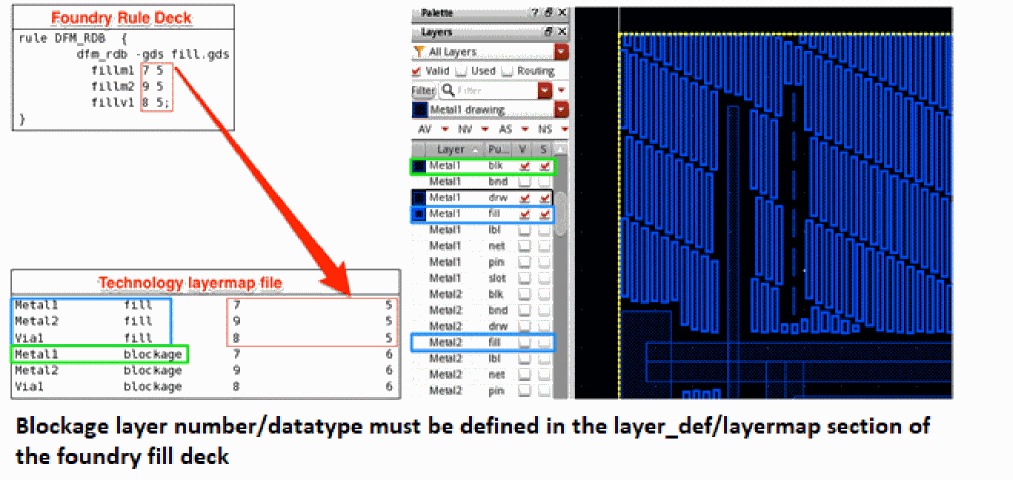Click the Metal1 blk row color swatch
Viewport: 1013px width, 480px height.
pos(419,166)
